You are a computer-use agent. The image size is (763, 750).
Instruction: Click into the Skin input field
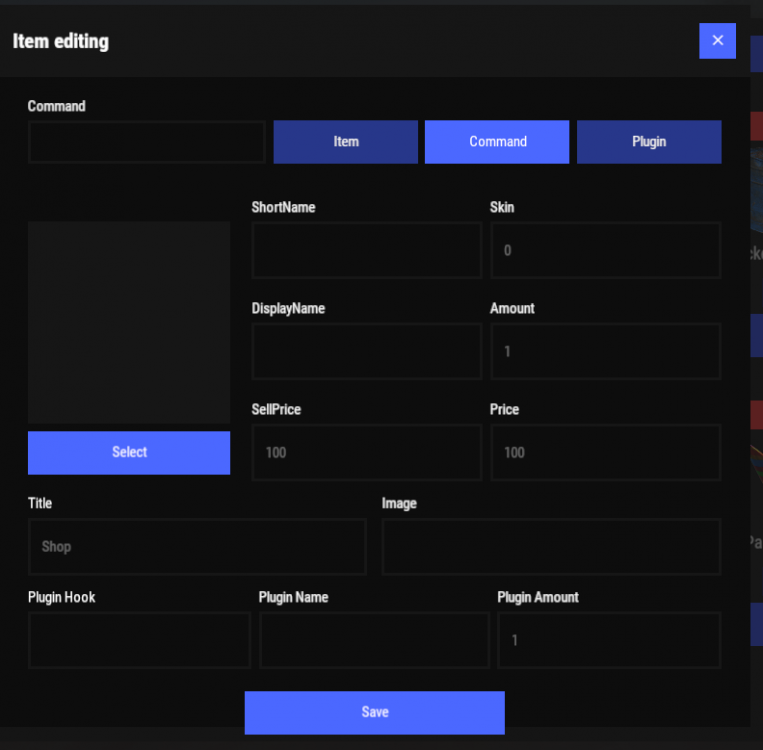point(605,250)
